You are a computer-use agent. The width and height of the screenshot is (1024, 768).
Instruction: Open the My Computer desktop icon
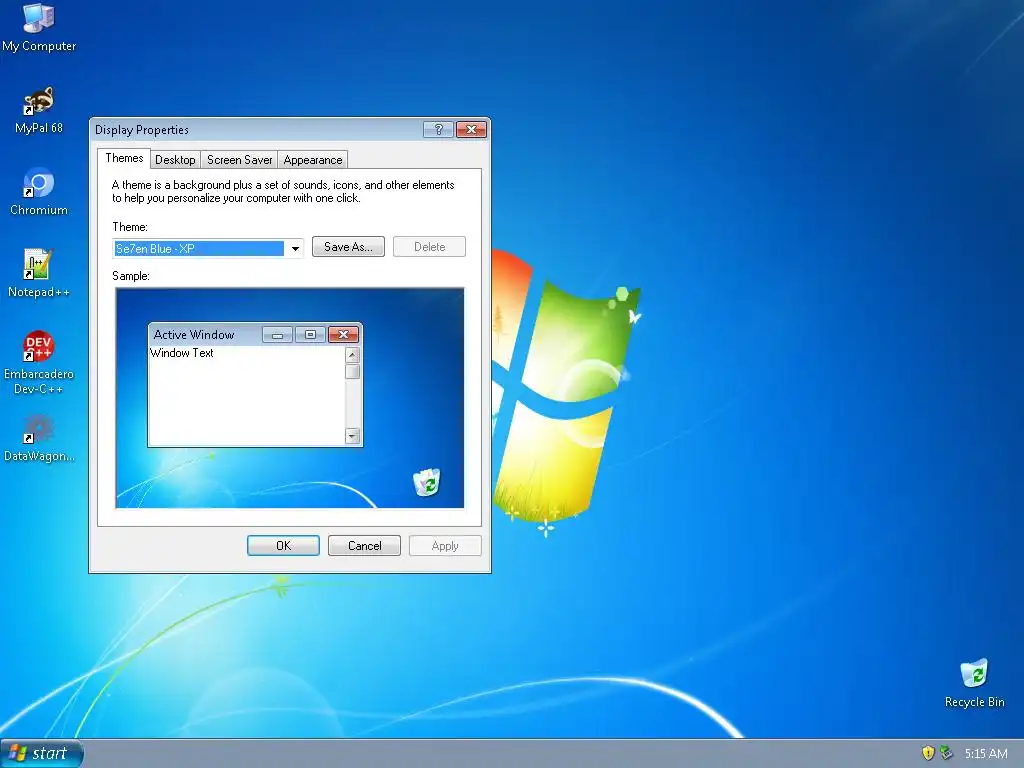click(39, 27)
